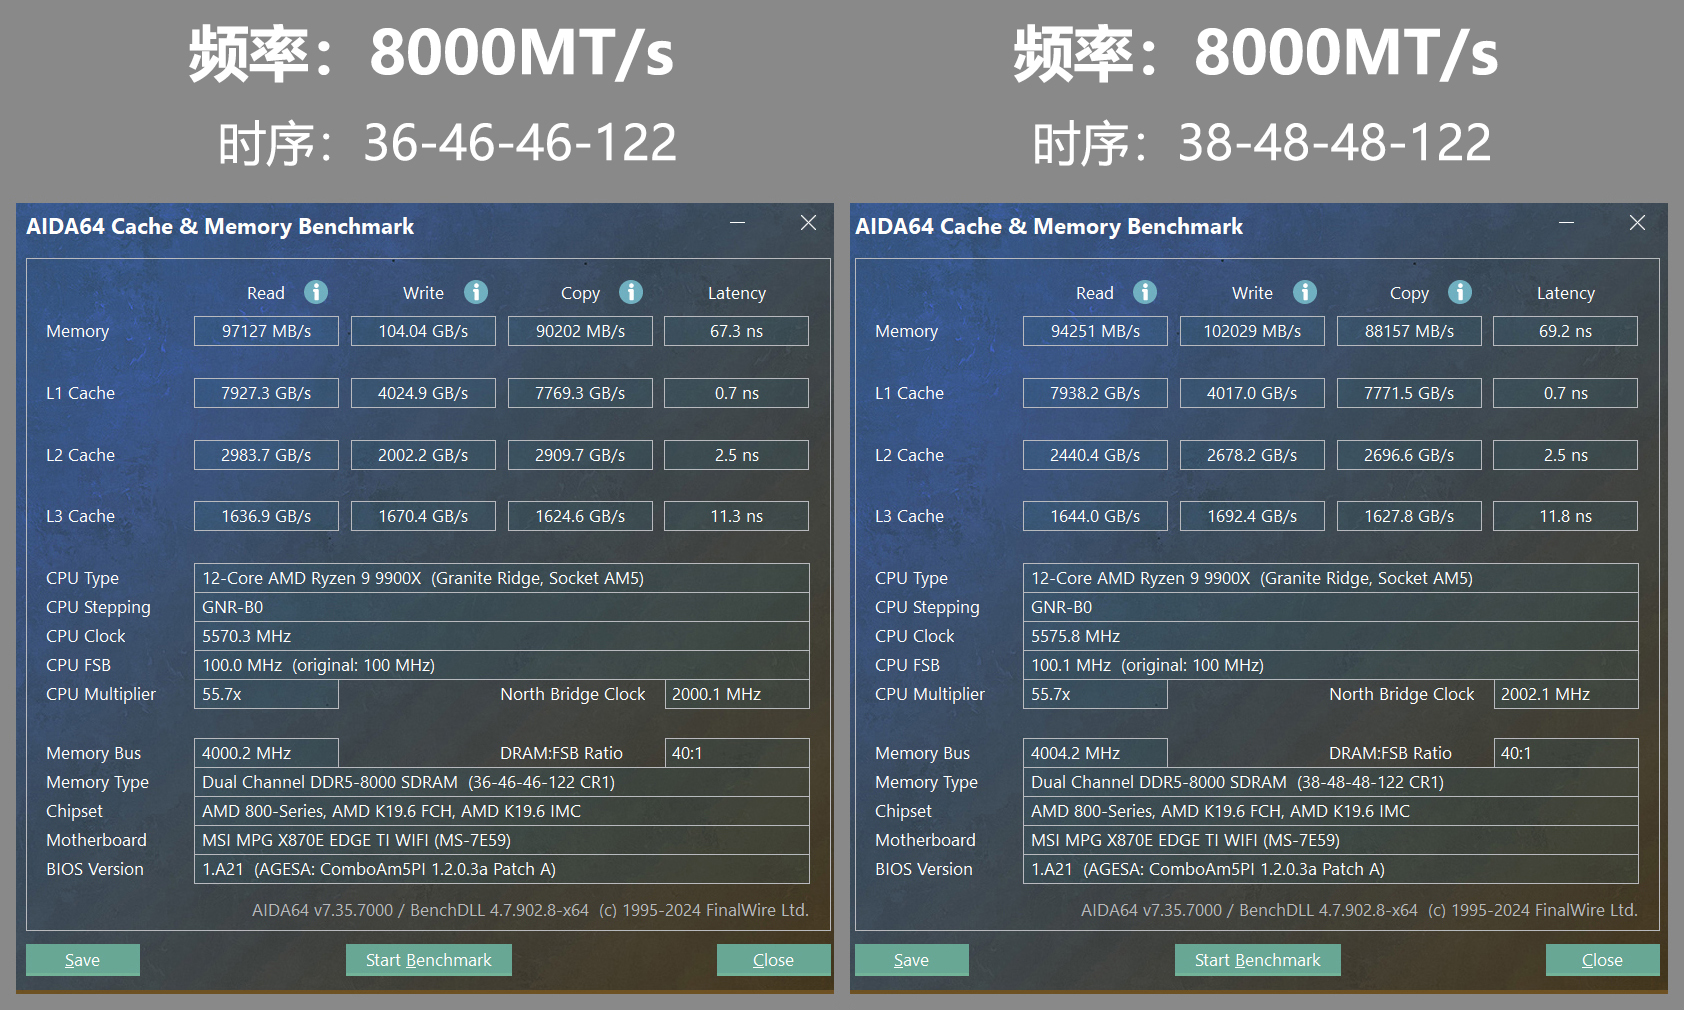
Task: Select L3 Cache copy 1624.6 GB/s
Action: [580, 516]
